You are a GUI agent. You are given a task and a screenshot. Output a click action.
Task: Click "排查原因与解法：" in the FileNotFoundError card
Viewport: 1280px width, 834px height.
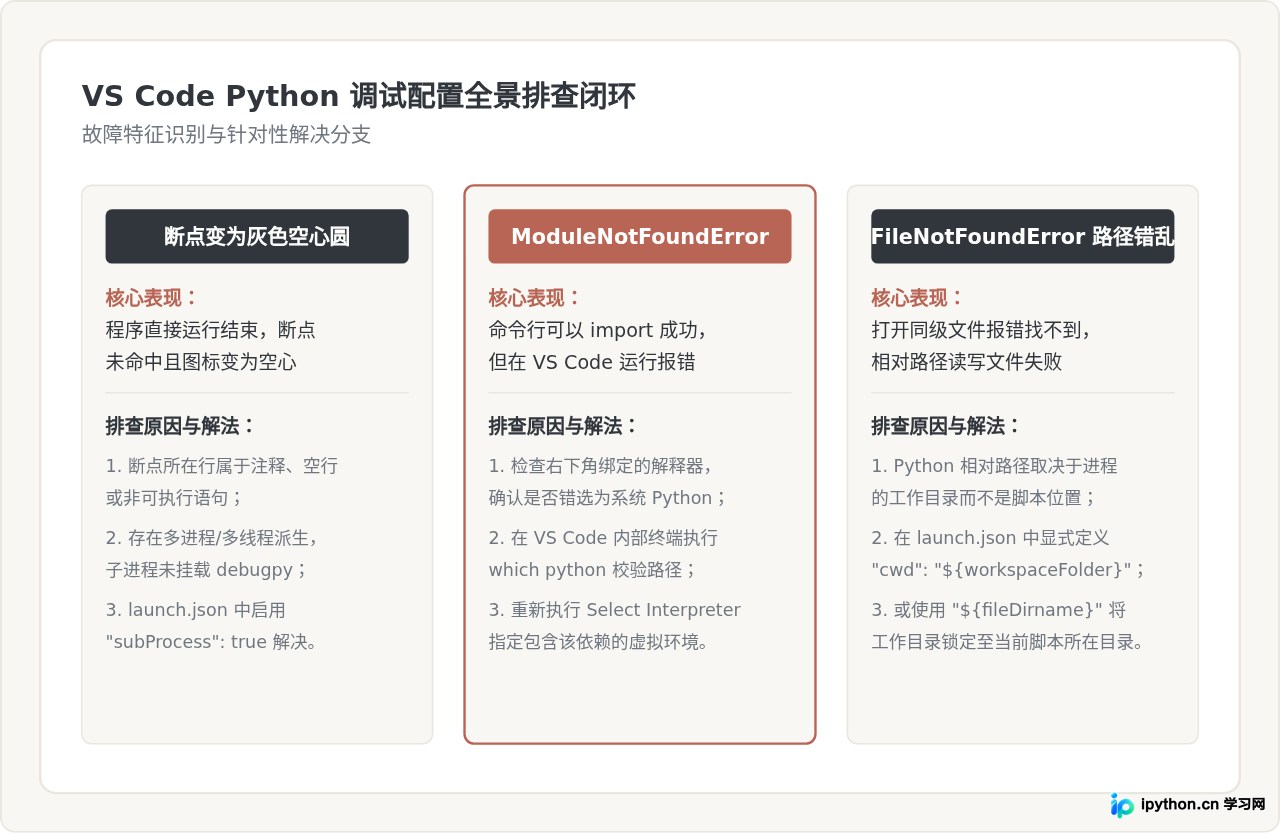coord(947,426)
